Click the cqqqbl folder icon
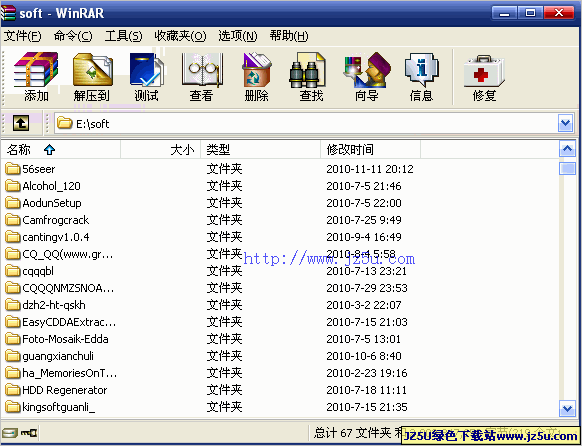 point(13,271)
